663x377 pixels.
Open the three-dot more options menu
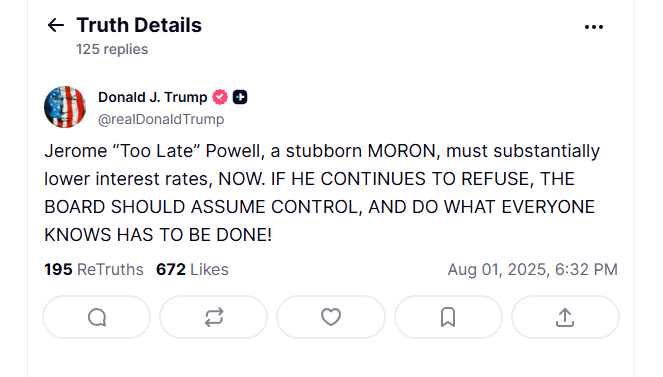tap(594, 27)
